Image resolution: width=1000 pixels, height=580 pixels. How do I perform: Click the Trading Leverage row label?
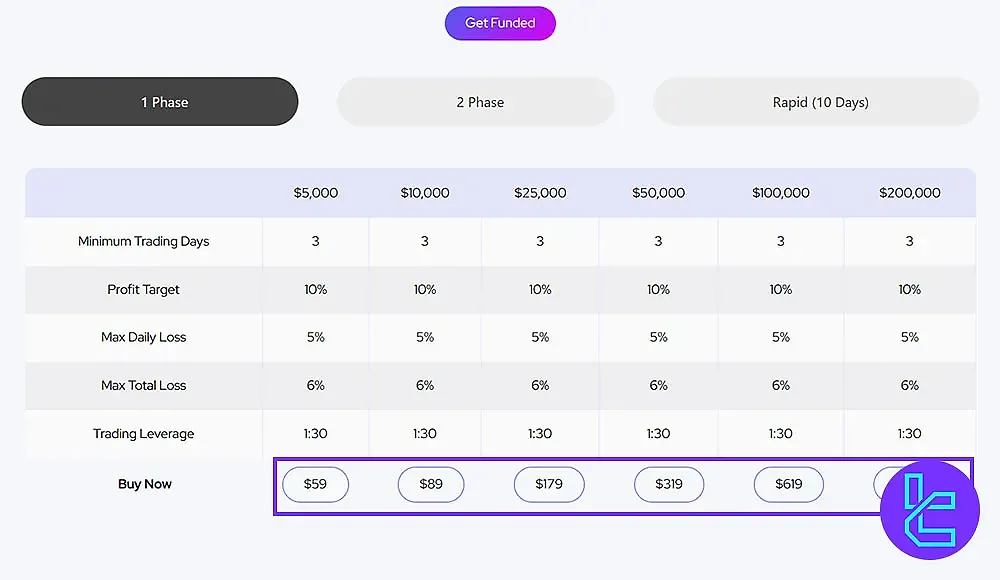(x=143, y=433)
